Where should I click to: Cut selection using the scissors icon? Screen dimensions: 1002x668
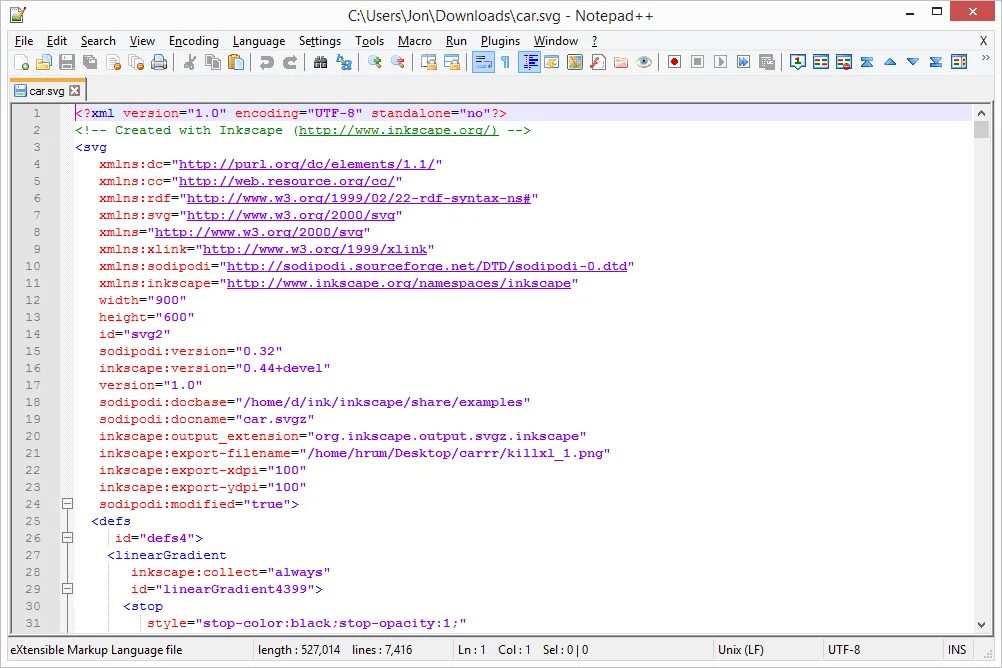tap(190, 62)
